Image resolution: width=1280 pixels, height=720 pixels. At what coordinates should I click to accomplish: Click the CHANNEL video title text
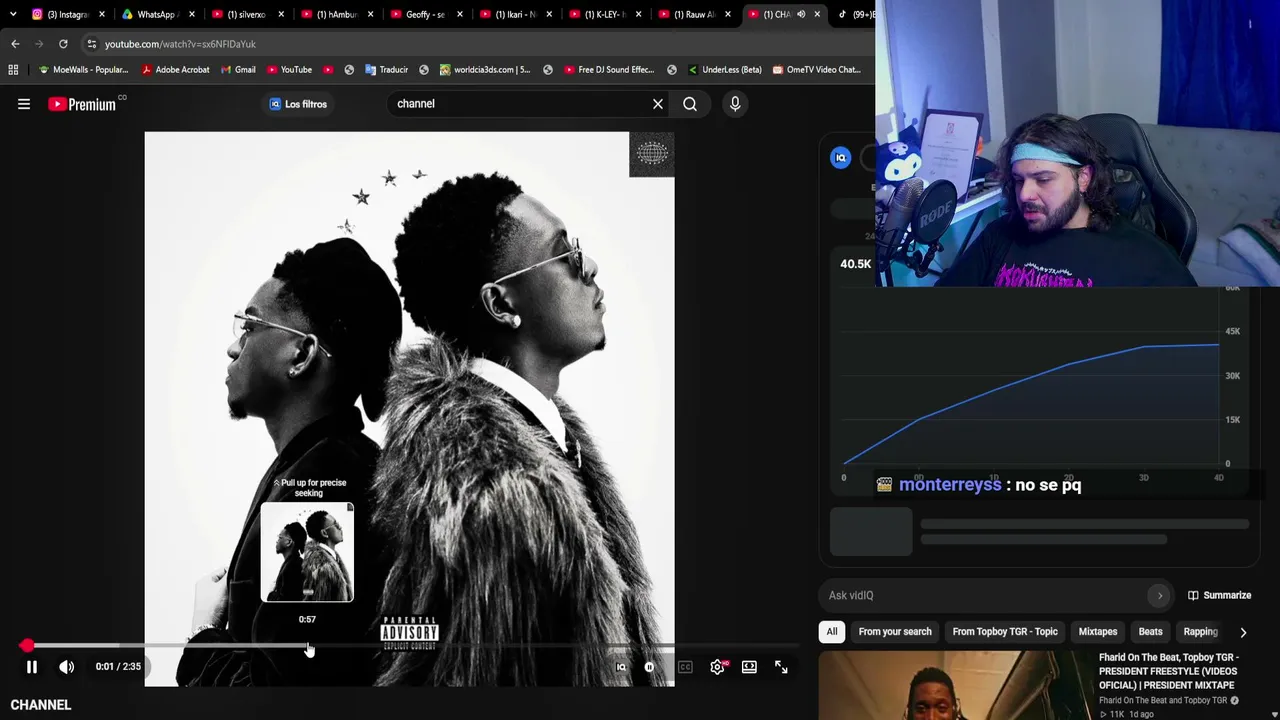[41, 705]
